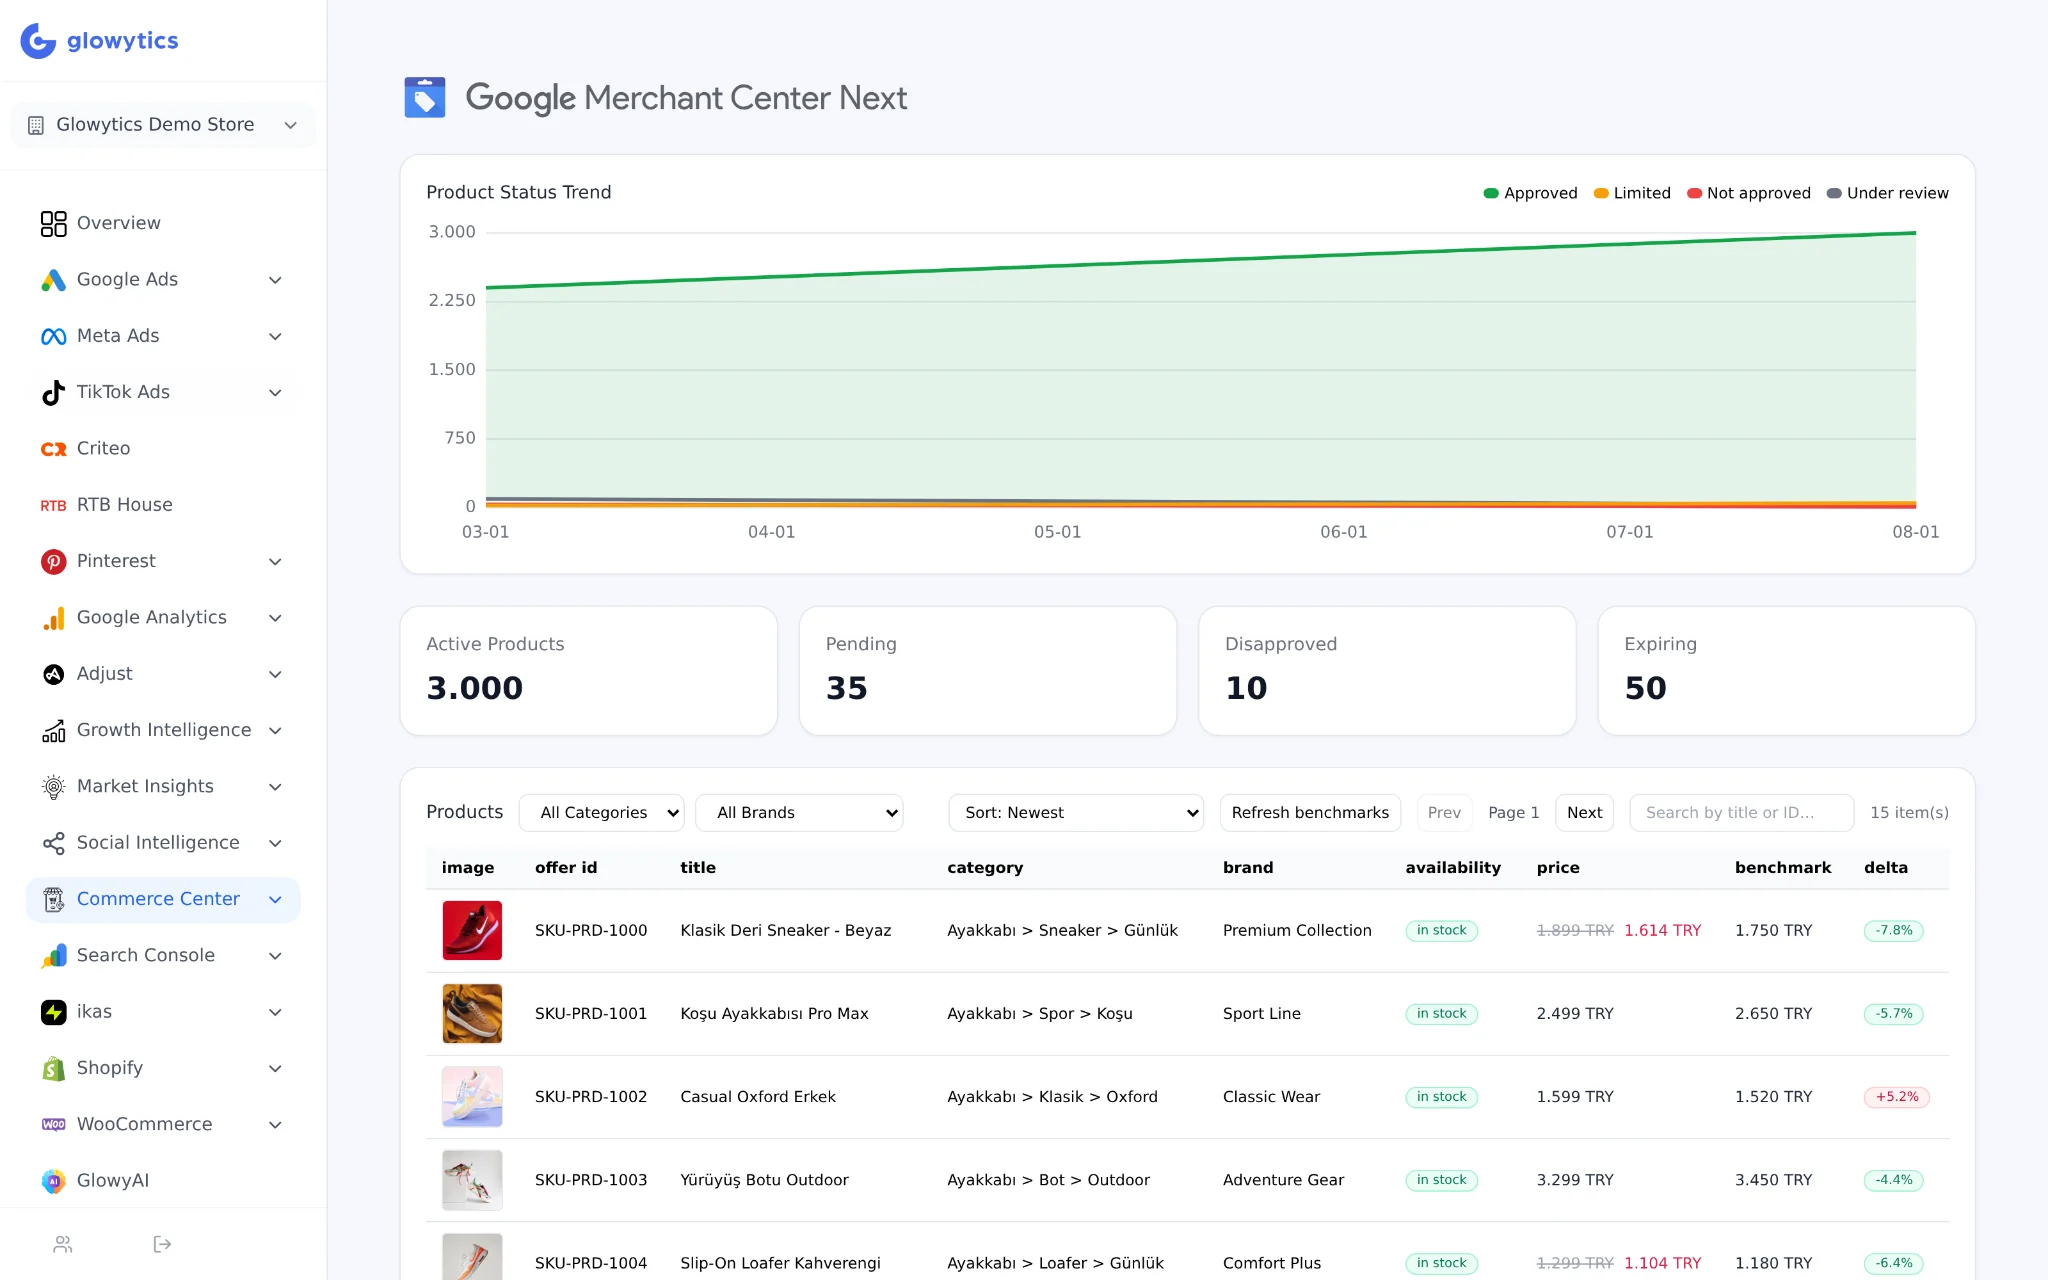Image resolution: width=2048 pixels, height=1280 pixels.
Task: Sort by the price column header
Action: pyautogui.click(x=1558, y=868)
